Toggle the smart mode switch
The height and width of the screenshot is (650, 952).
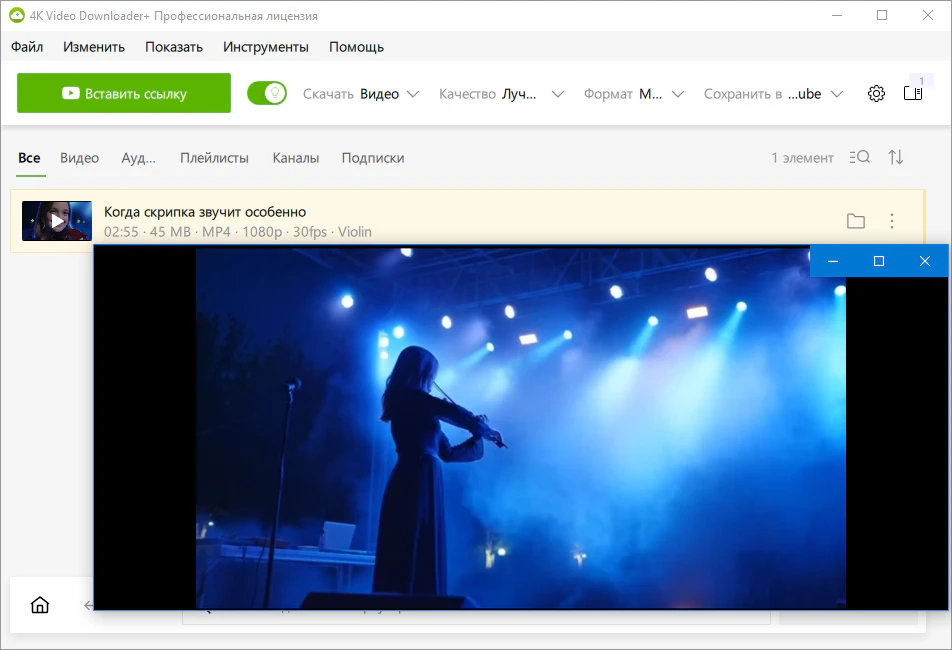pyautogui.click(x=267, y=93)
